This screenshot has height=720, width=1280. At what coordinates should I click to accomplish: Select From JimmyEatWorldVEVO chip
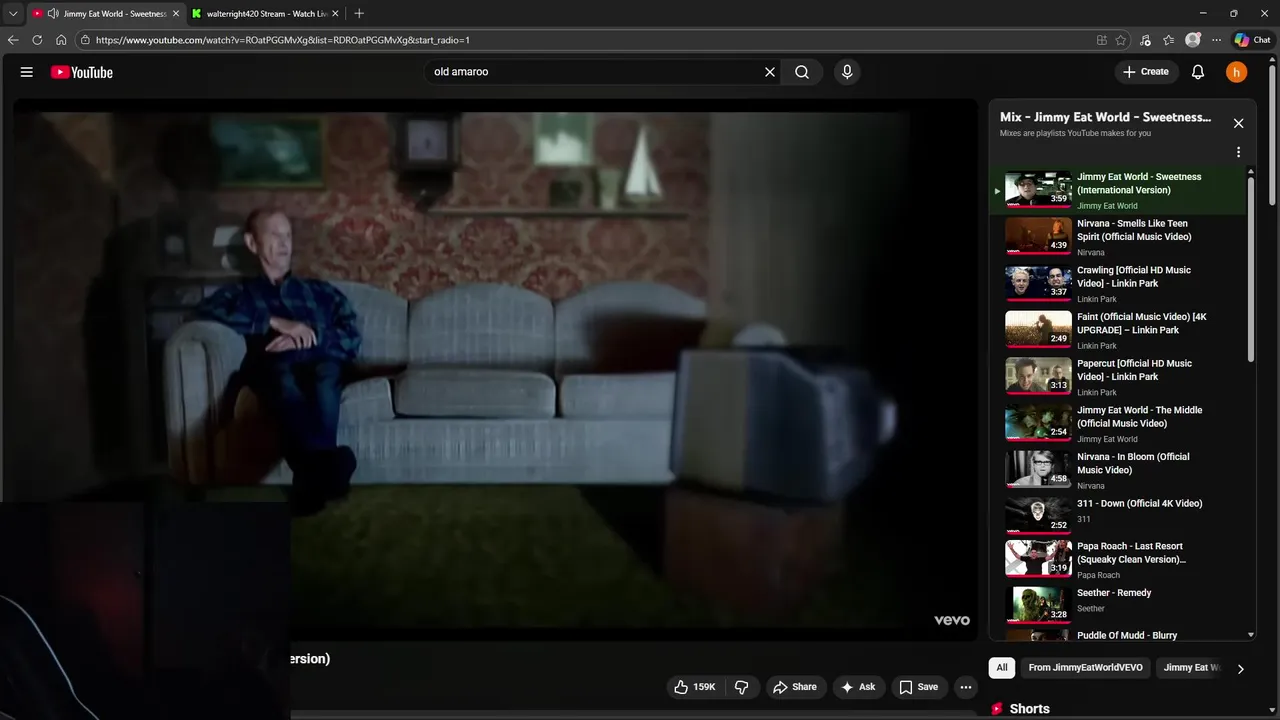point(1087,668)
